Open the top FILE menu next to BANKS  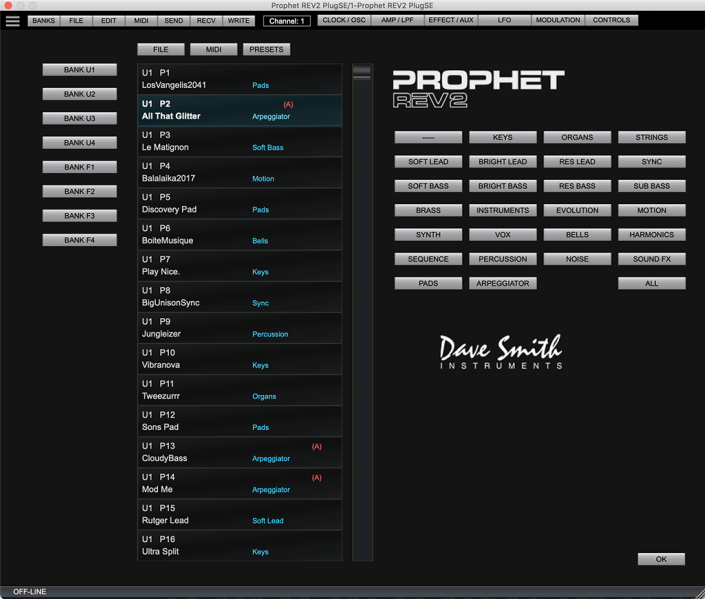[76, 21]
